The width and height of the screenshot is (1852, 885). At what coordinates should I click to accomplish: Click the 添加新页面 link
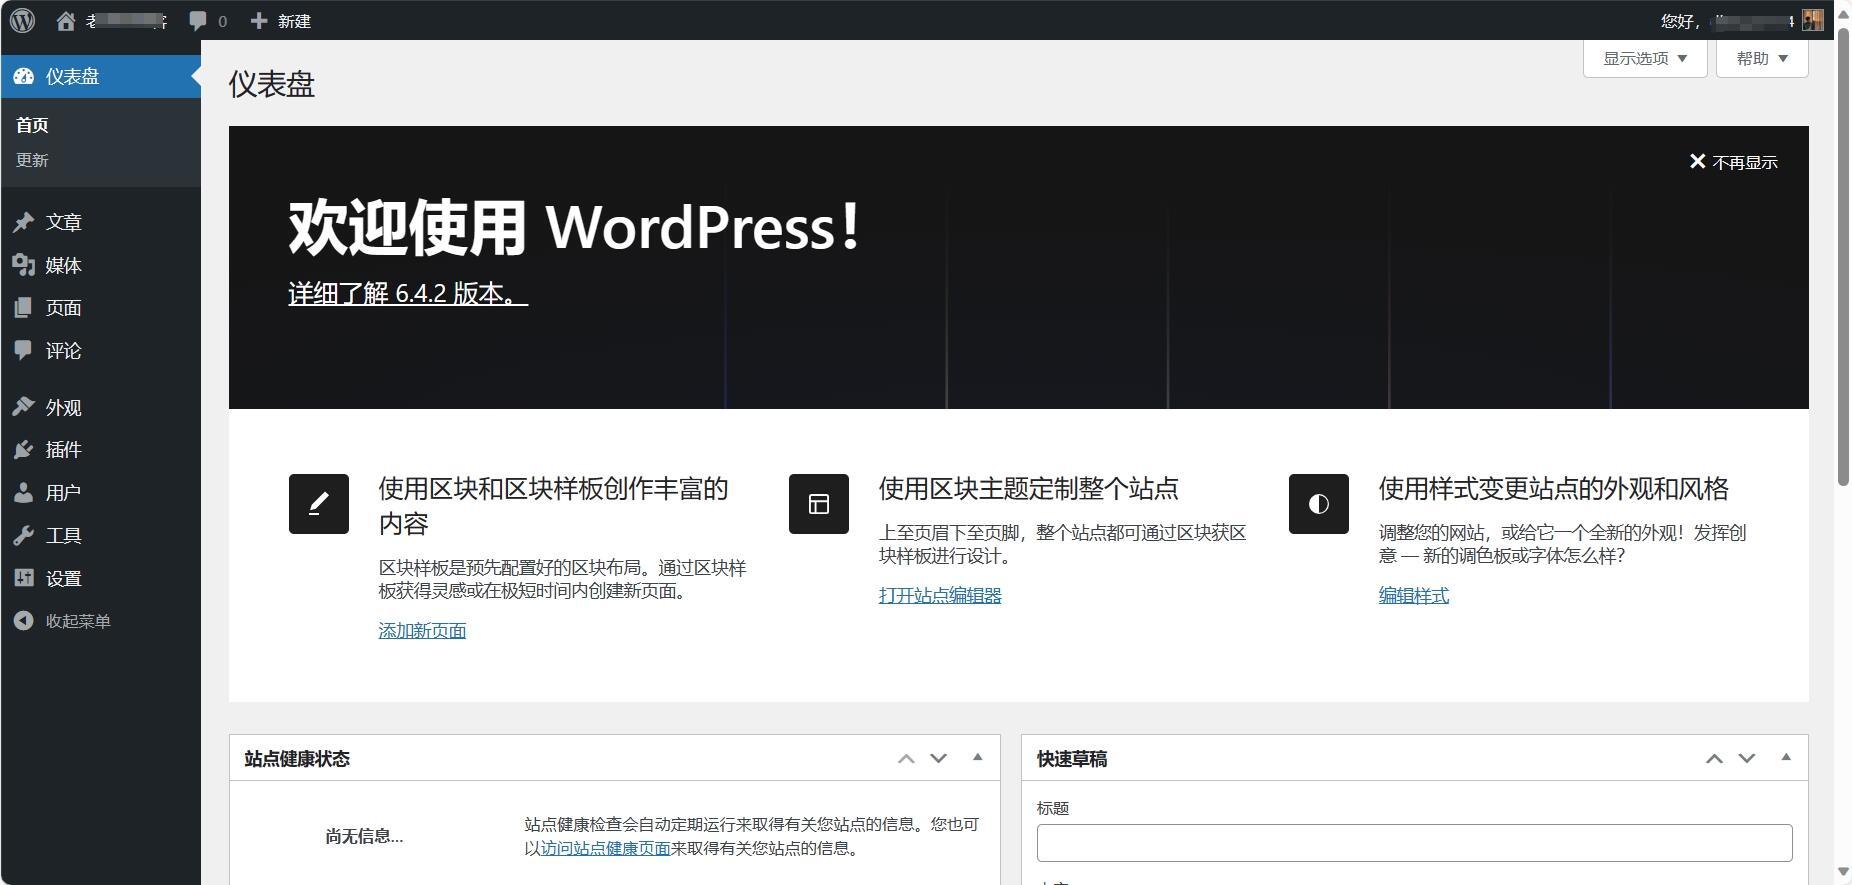pyautogui.click(x=422, y=630)
